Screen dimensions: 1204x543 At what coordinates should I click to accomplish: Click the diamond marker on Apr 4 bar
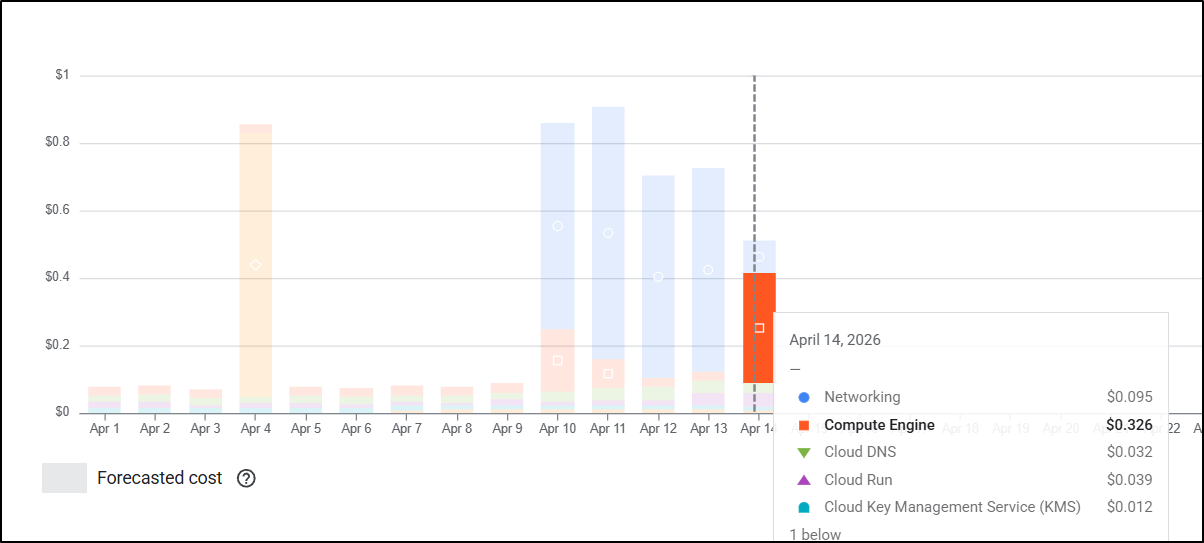(256, 265)
